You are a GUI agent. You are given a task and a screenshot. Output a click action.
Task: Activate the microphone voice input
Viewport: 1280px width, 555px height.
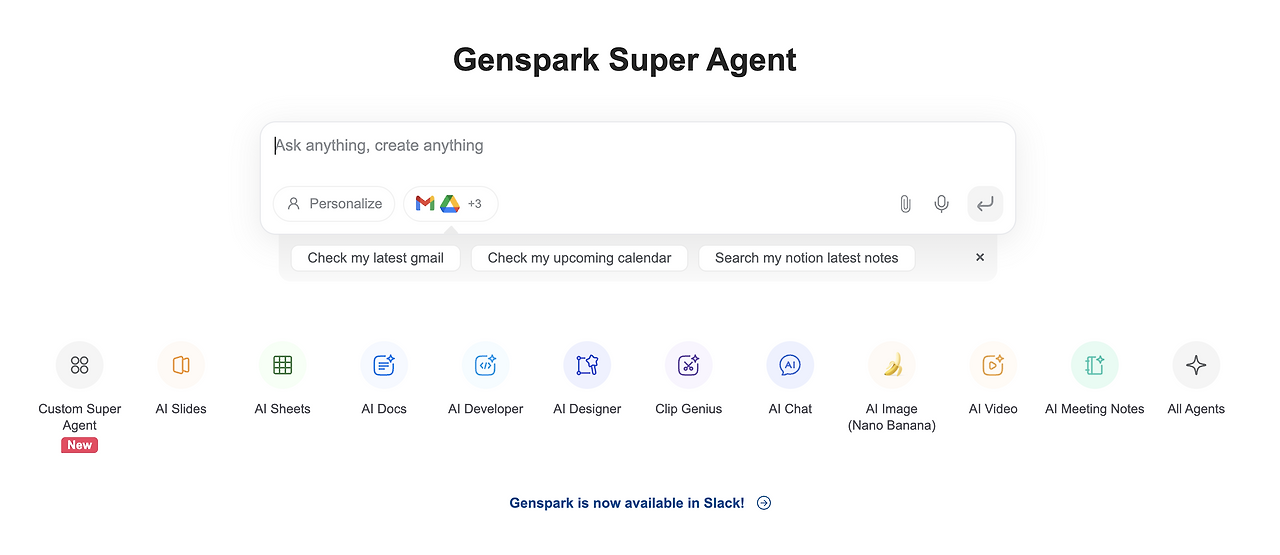point(941,204)
